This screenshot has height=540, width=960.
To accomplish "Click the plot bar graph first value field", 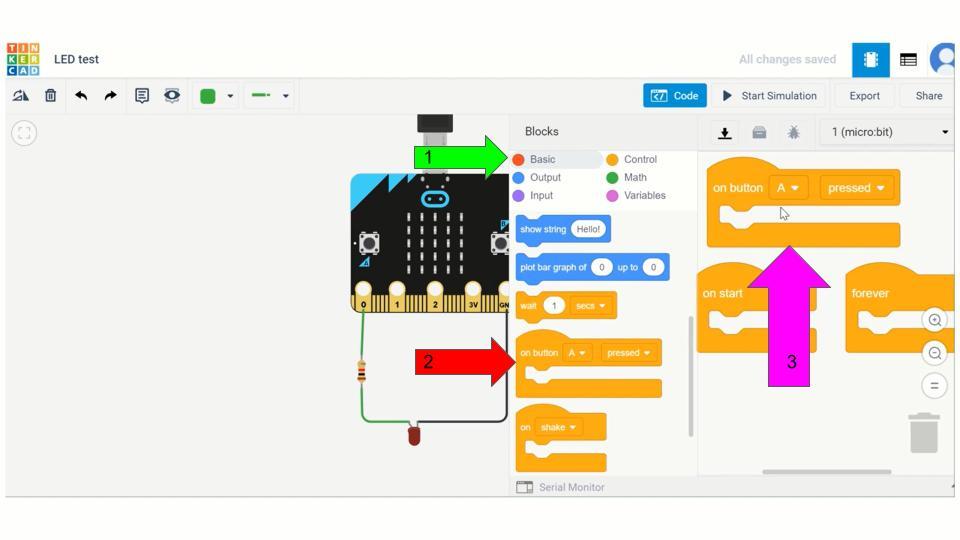I will tap(602, 268).
